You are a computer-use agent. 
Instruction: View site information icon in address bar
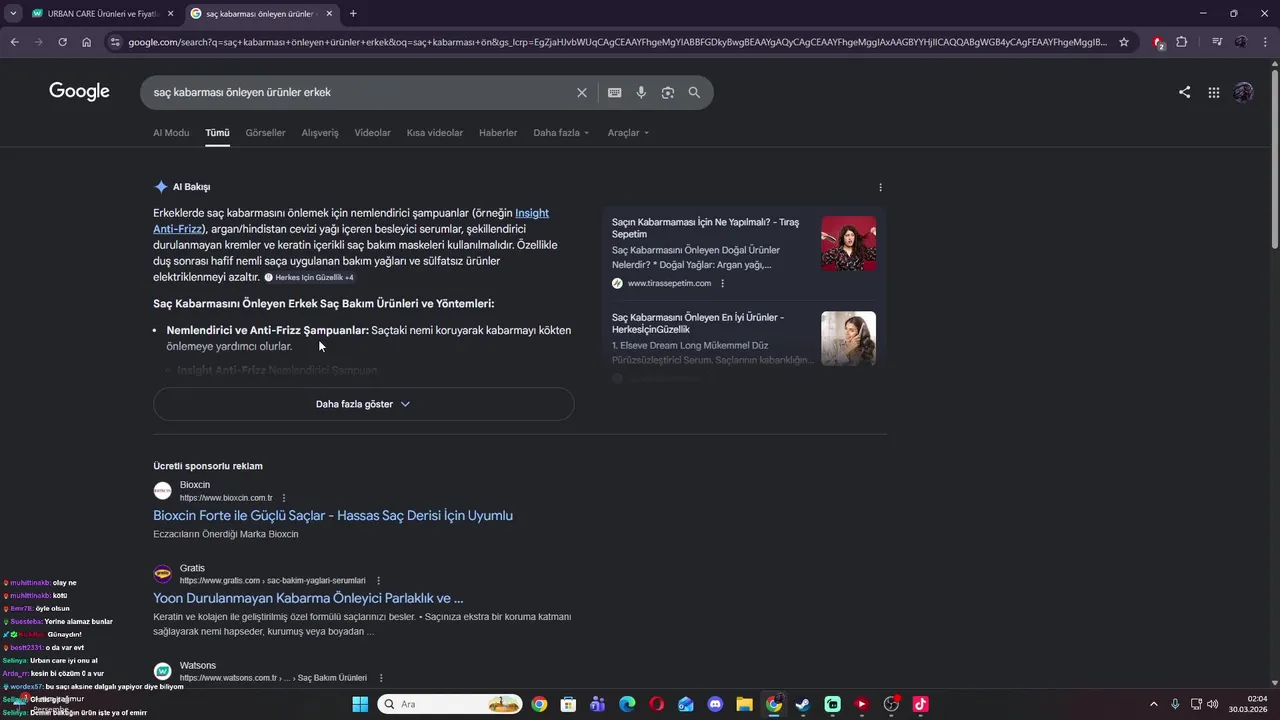pyautogui.click(x=115, y=42)
